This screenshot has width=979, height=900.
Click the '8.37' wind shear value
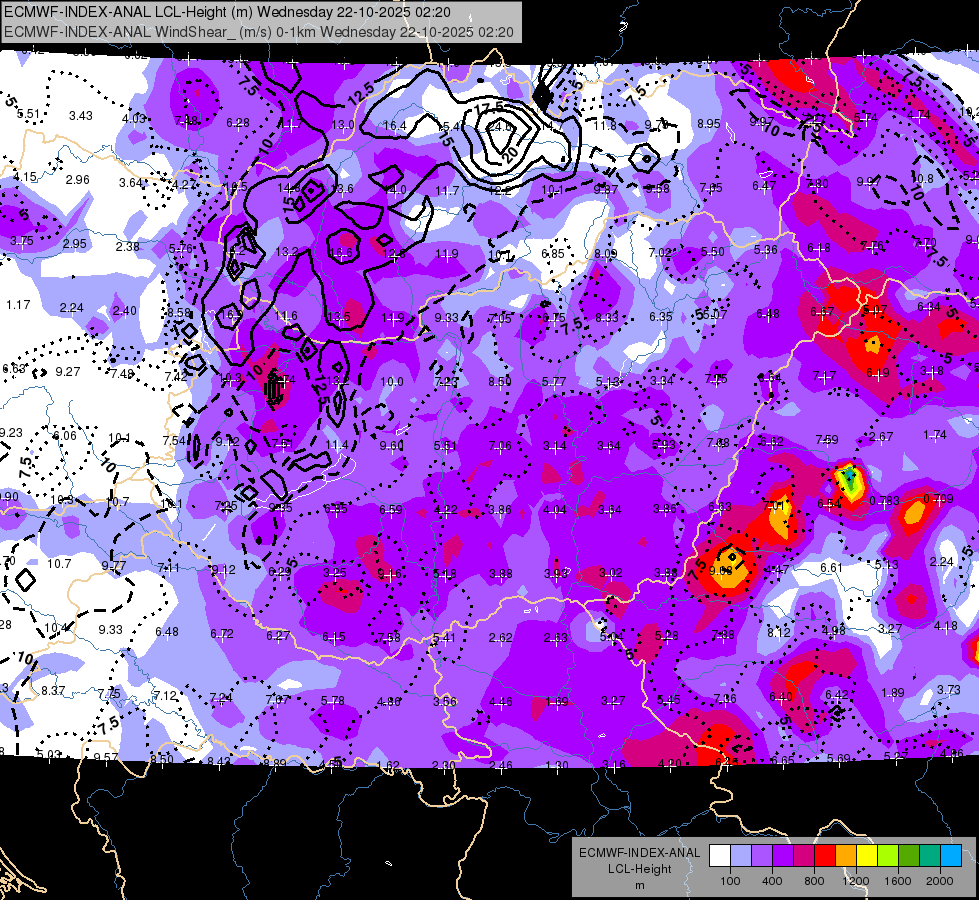tap(53, 691)
